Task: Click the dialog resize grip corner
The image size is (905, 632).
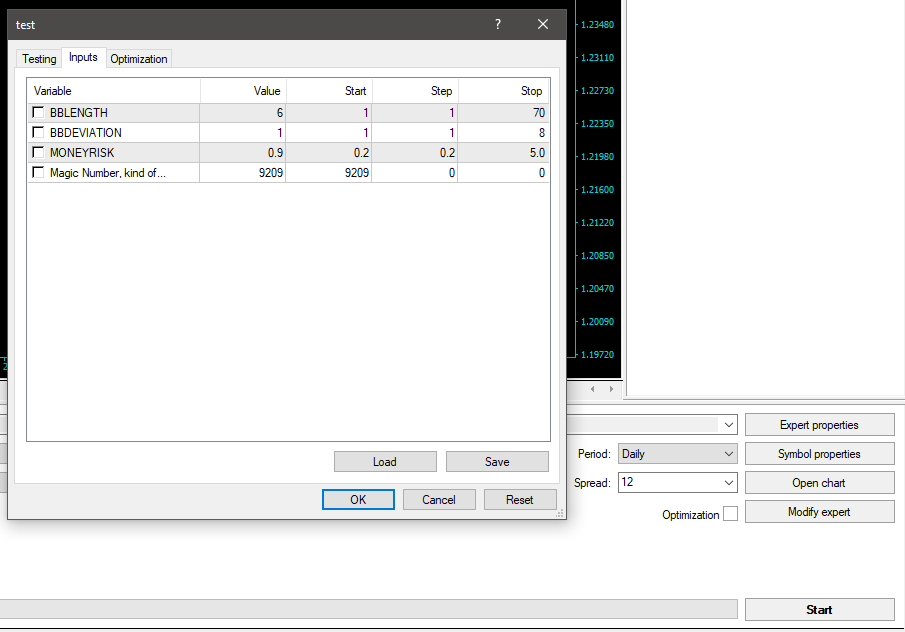Action: 559,513
